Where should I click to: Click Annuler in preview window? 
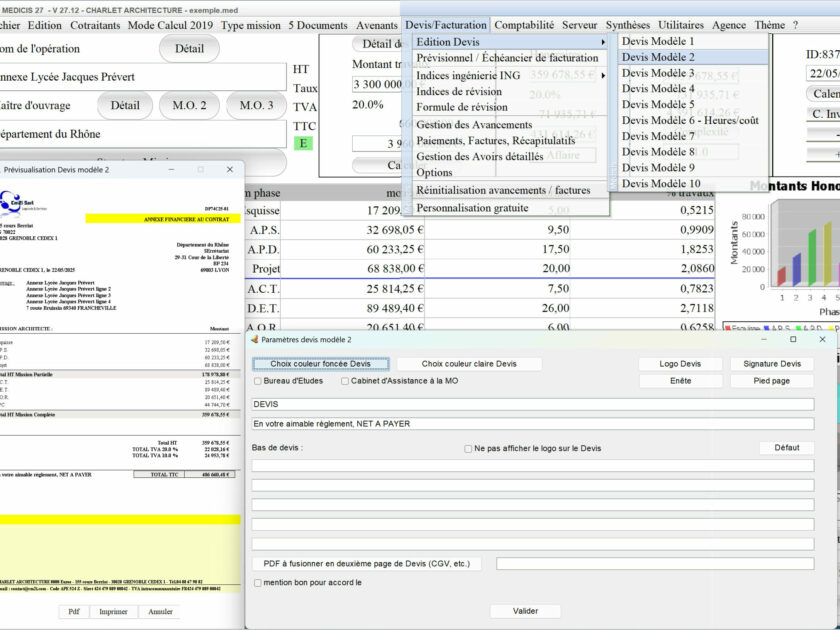(160, 612)
